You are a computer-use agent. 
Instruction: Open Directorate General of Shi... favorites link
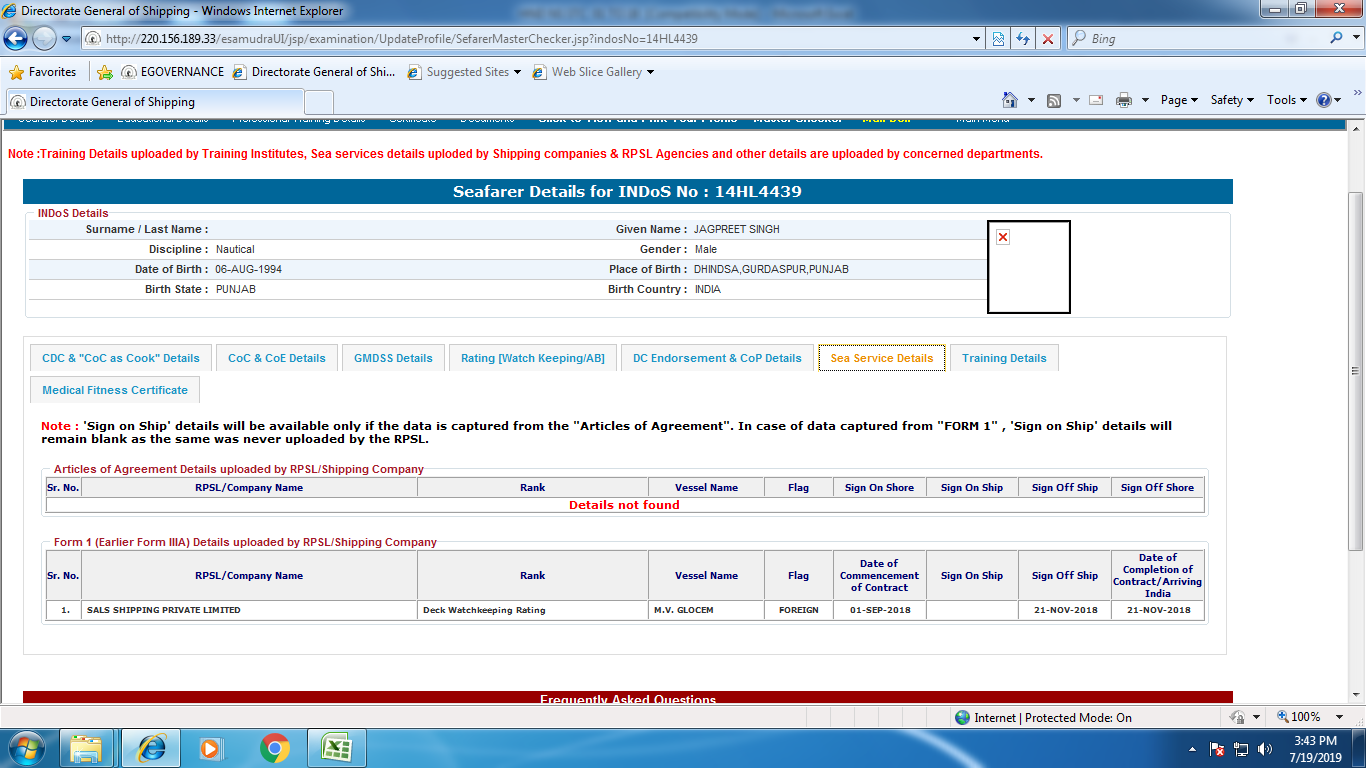pos(314,72)
